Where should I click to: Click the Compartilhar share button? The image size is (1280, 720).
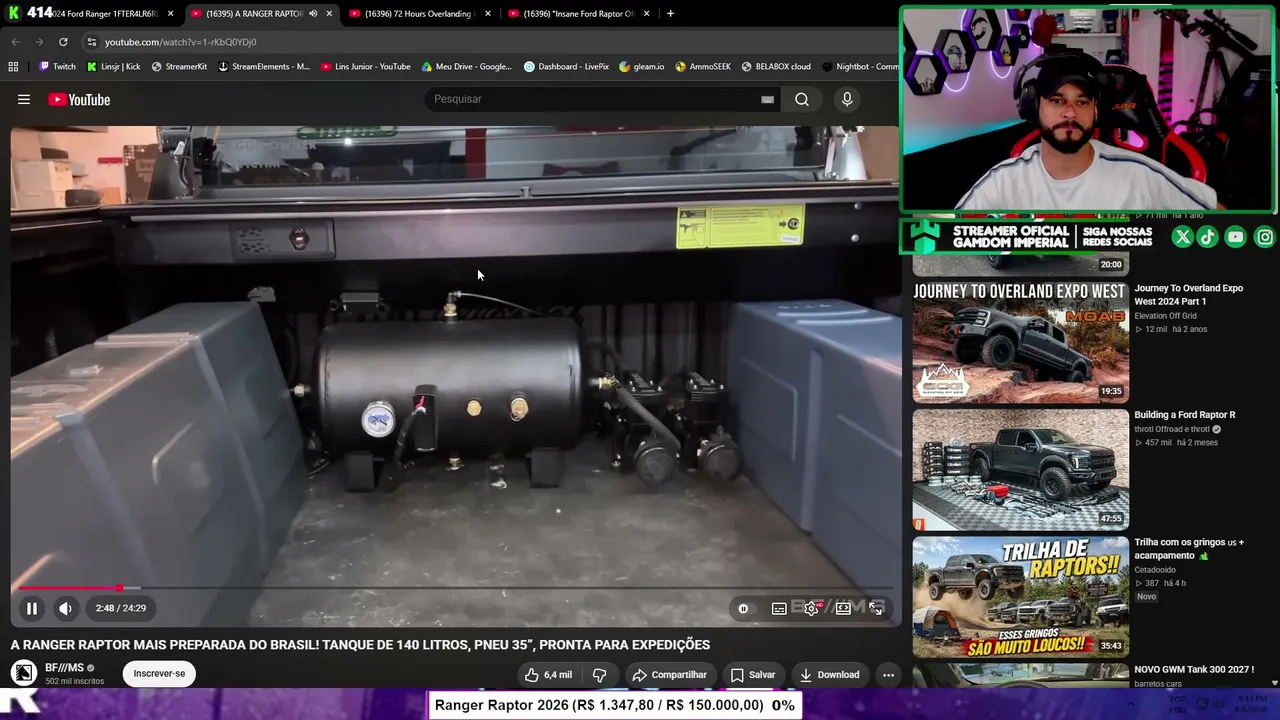(669, 675)
